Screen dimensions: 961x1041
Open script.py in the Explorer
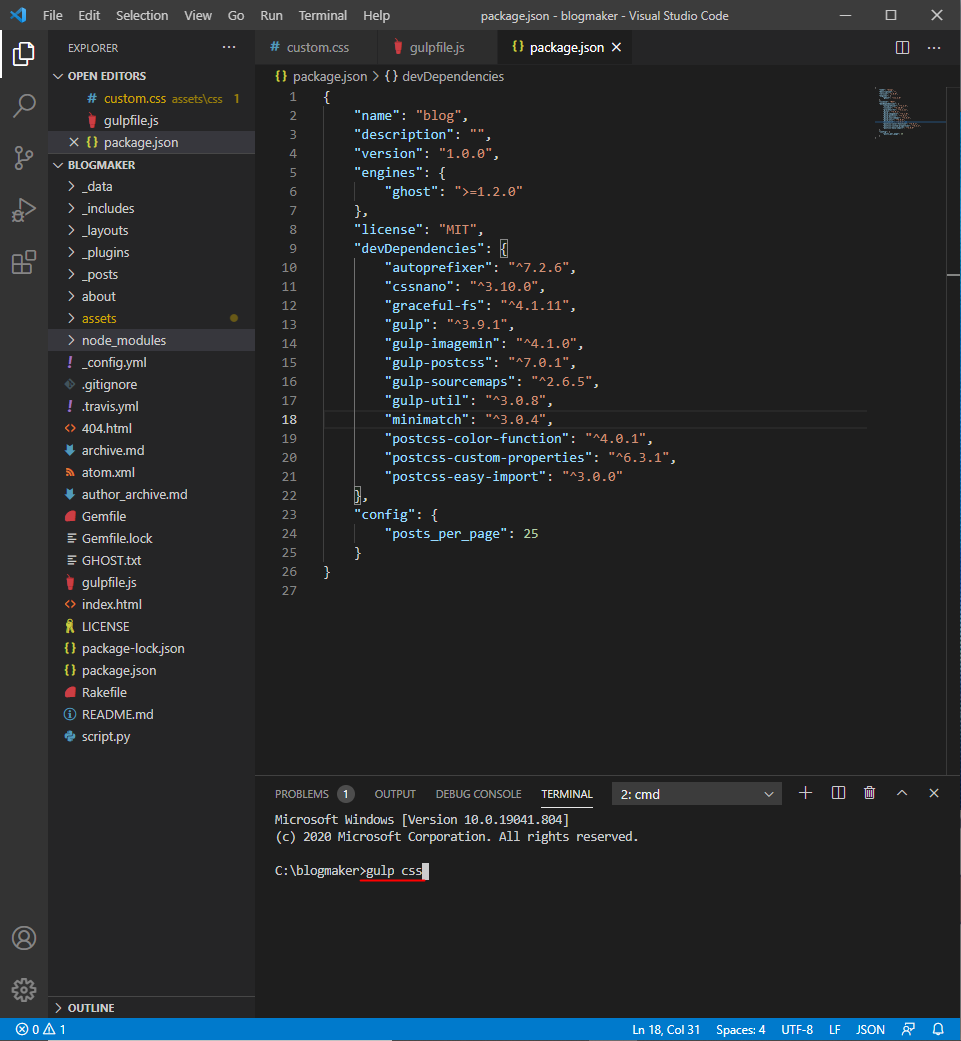click(151, 736)
